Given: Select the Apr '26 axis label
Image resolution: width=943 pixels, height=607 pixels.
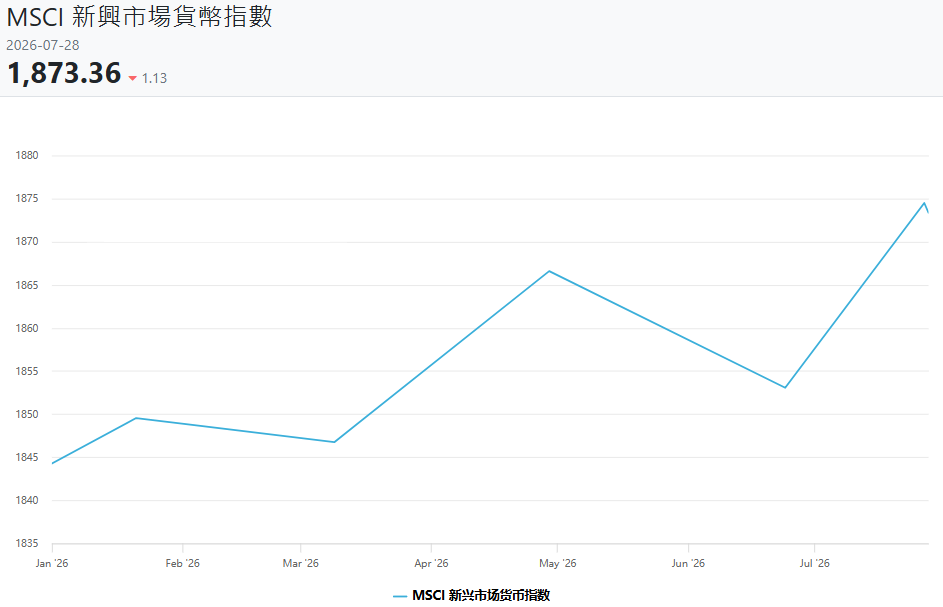Looking at the screenshot, I should coord(431,563).
